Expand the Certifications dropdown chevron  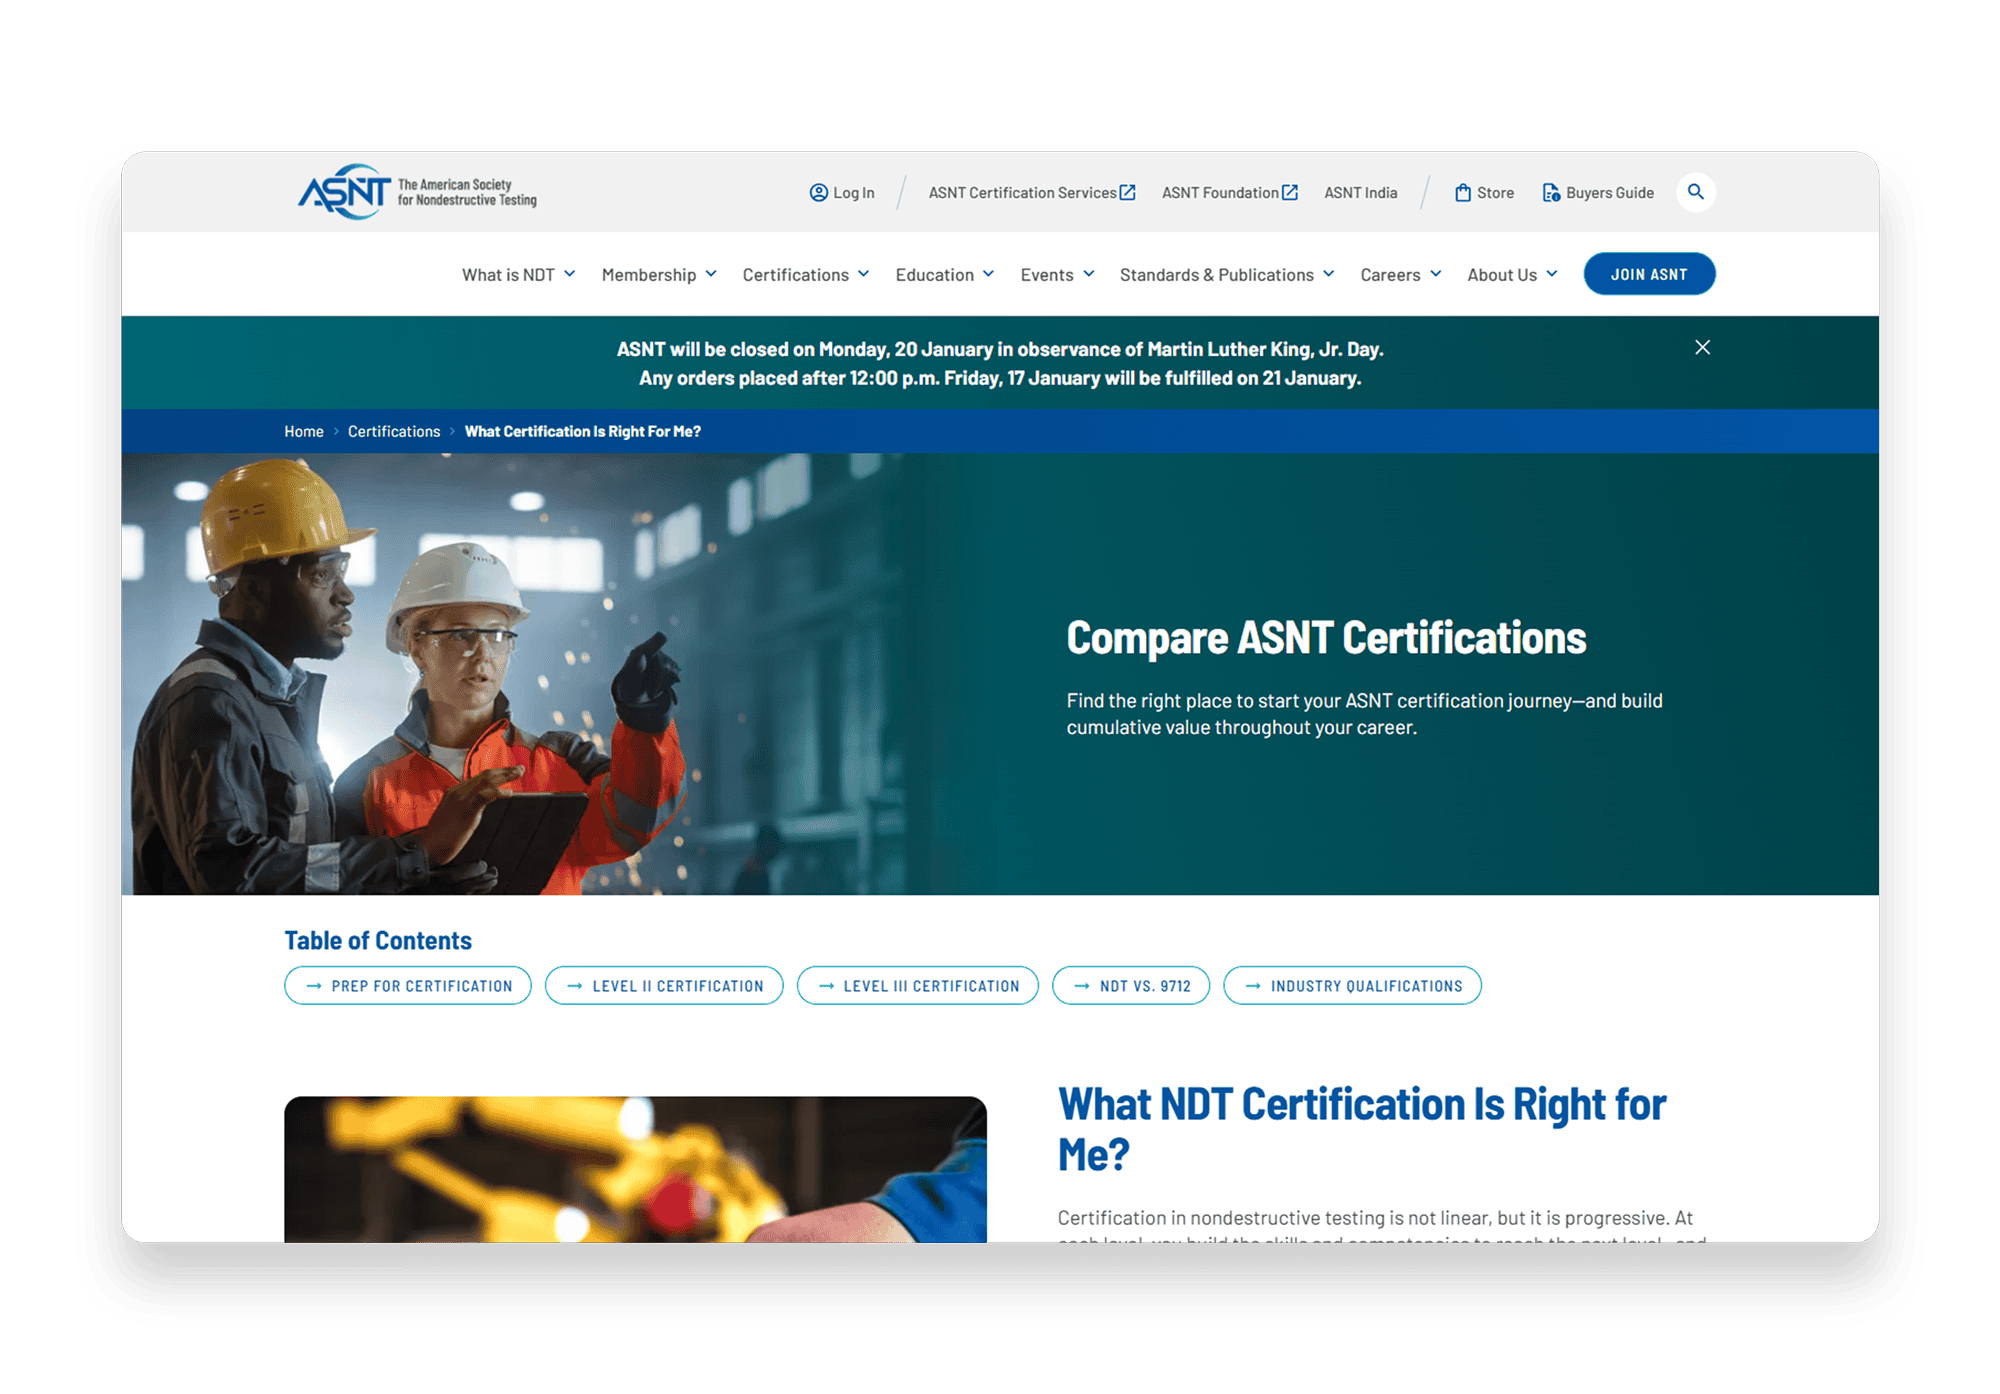[x=864, y=274]
